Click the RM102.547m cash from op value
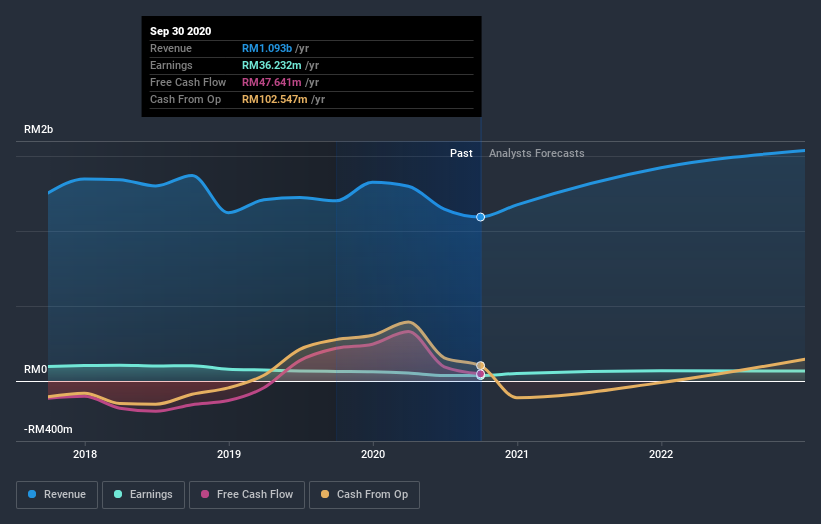Viewport: 821px width, 524px height. click(275, 99)
